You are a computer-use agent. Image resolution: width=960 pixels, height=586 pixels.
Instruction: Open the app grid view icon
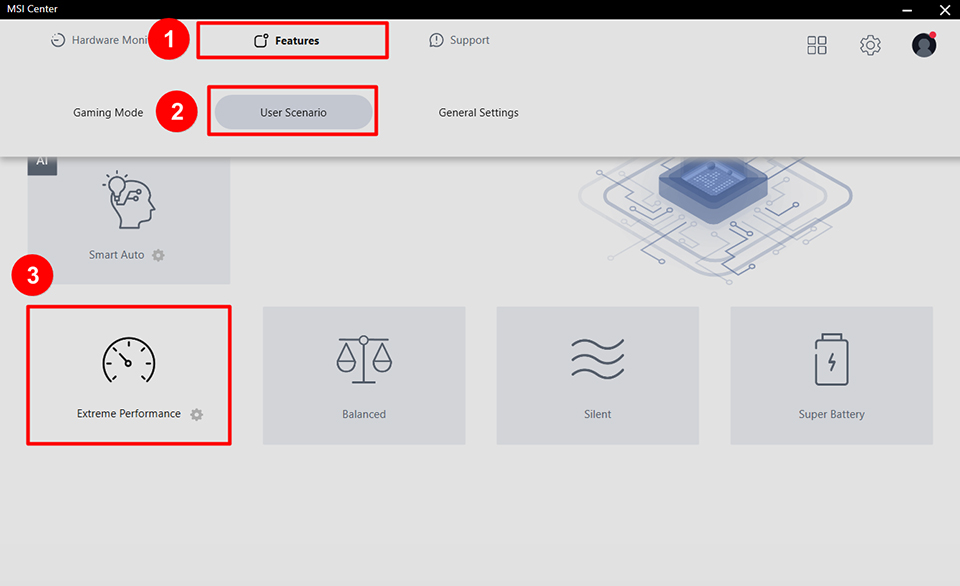817,45
